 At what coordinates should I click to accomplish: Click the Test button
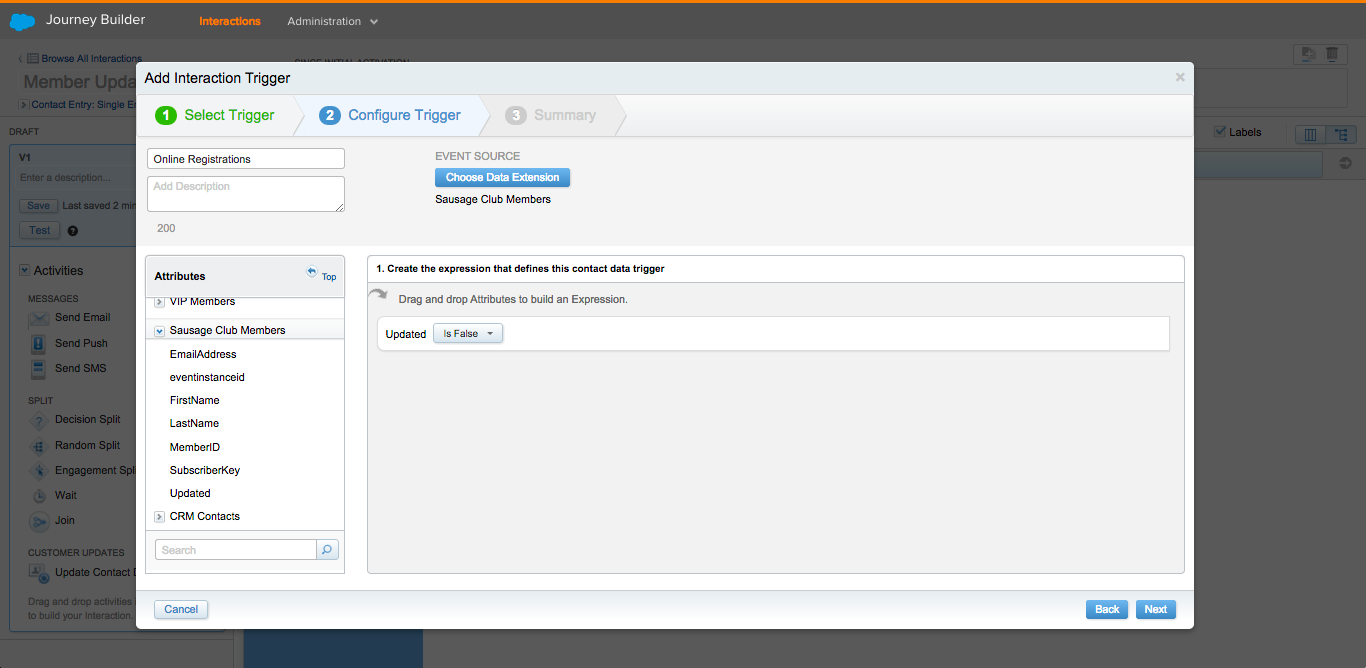[40, 230]
